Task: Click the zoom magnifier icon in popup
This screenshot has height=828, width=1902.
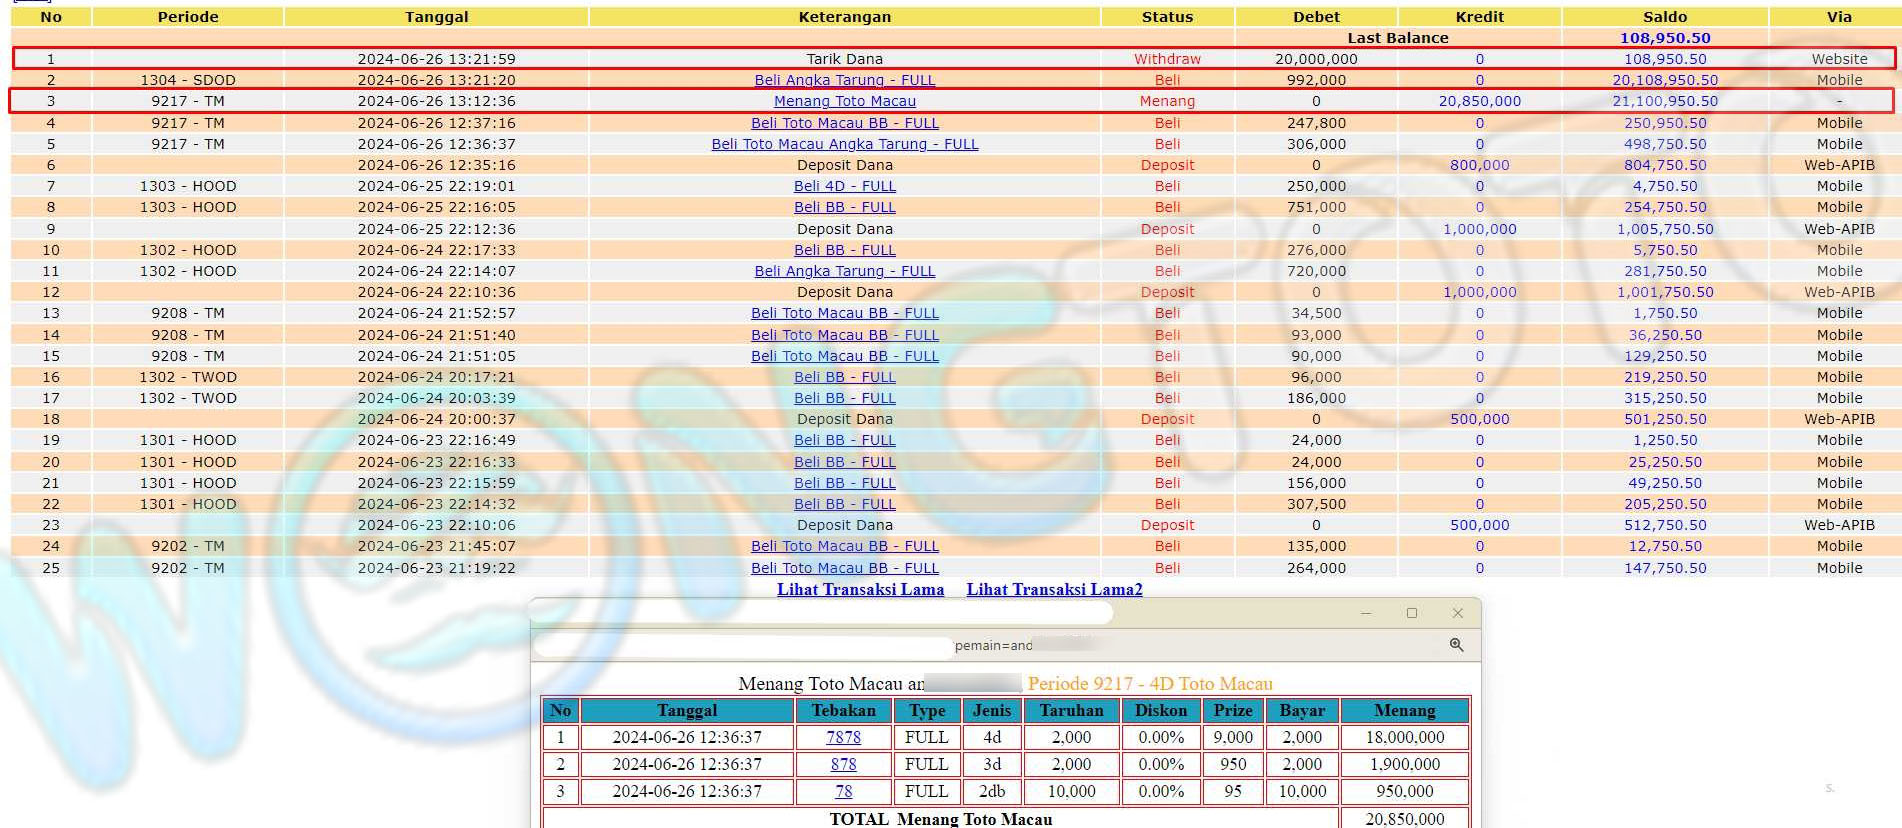Action: [x=1456, y=645]
